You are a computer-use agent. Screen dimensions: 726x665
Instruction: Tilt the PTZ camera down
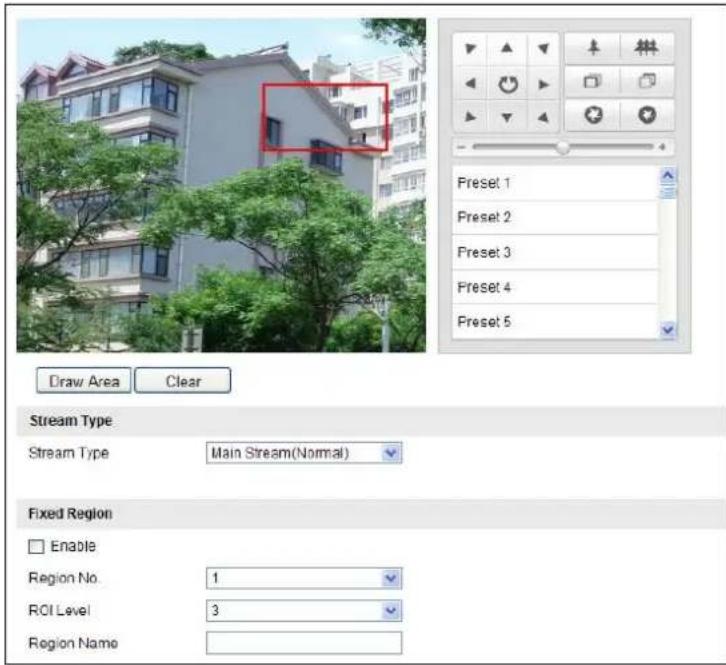tap(507, 118)
